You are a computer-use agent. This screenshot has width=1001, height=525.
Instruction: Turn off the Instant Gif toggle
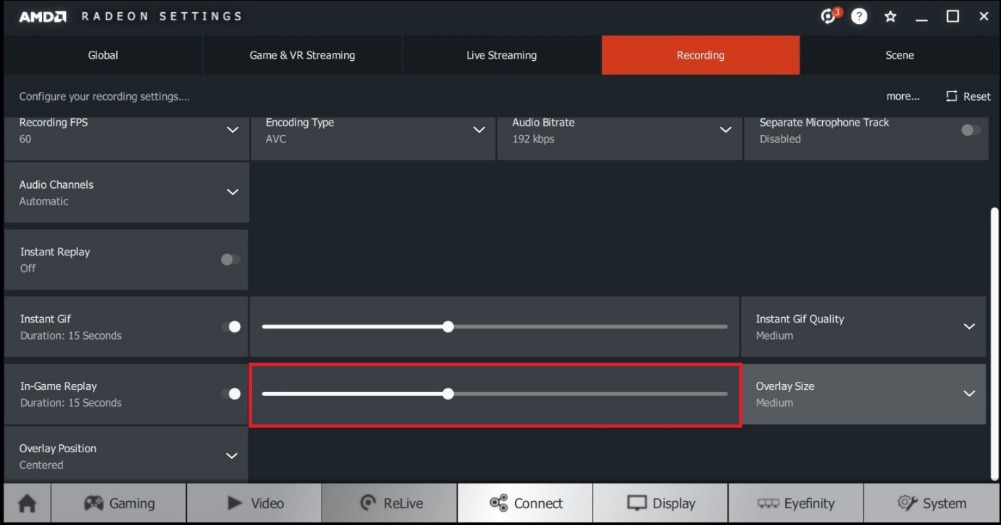(231, 327)
